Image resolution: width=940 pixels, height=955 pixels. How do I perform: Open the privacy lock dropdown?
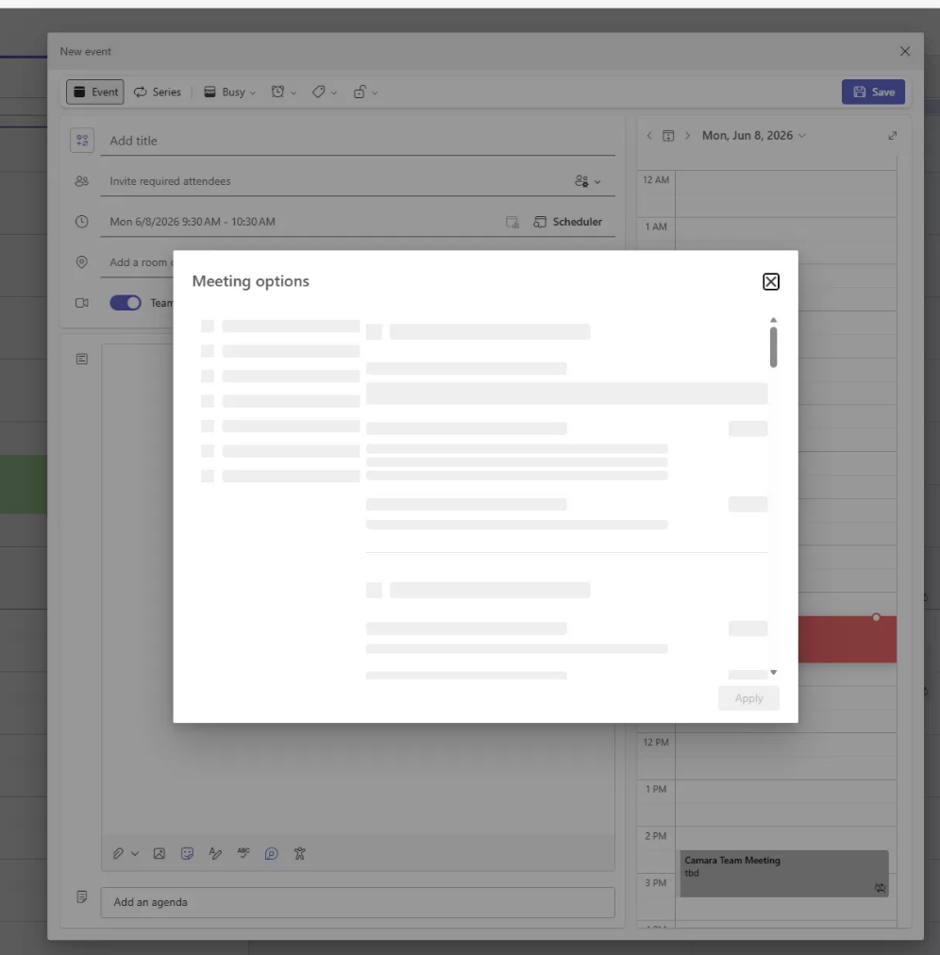[365, 92]
